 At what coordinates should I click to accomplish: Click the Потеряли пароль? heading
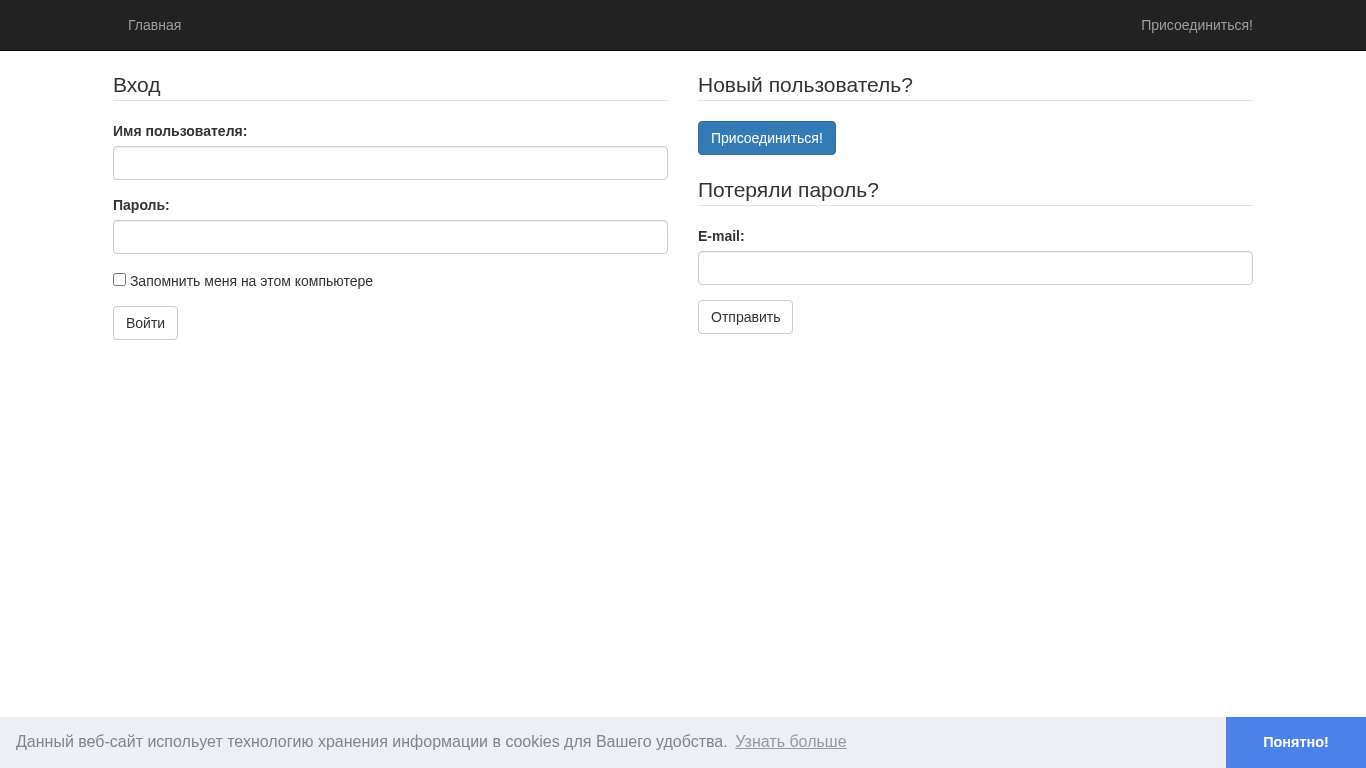(788, 190)
